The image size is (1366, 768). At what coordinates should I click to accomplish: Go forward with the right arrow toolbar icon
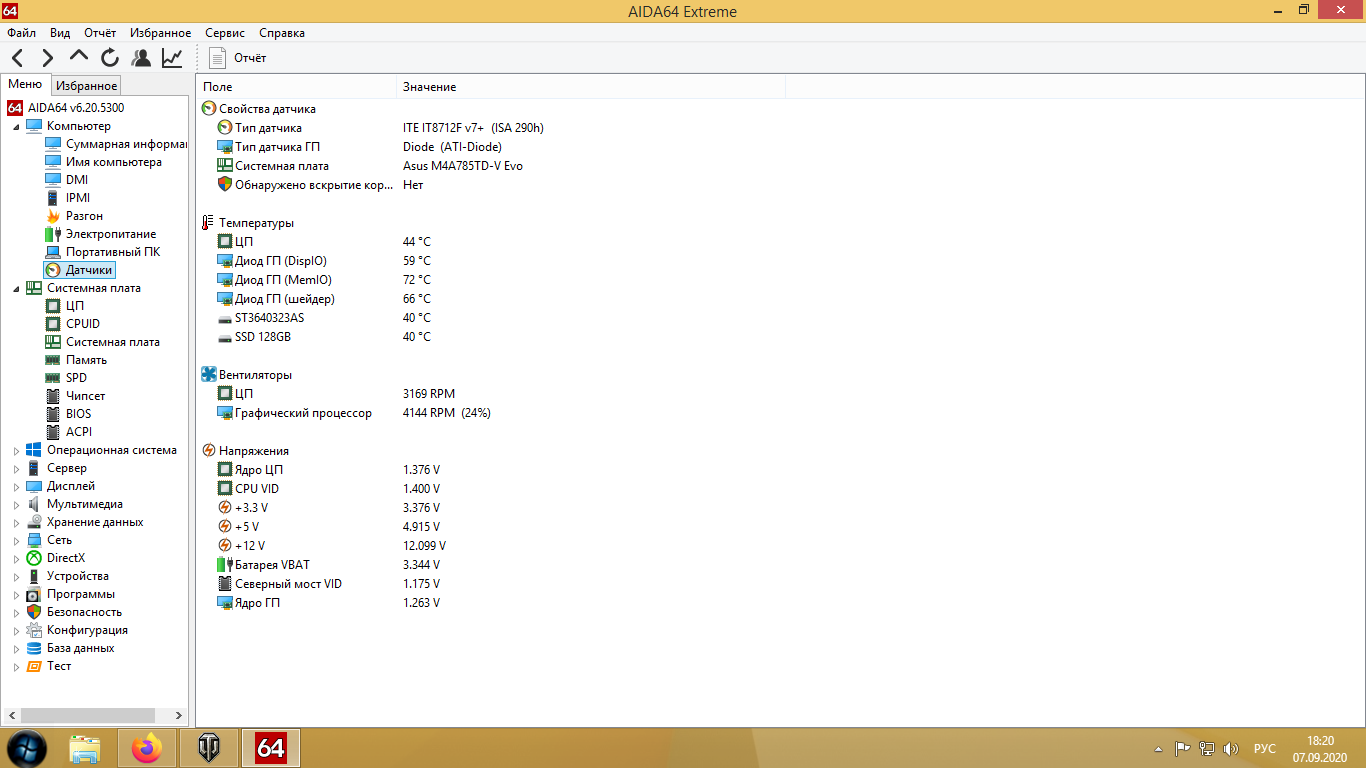pos(48,58)
